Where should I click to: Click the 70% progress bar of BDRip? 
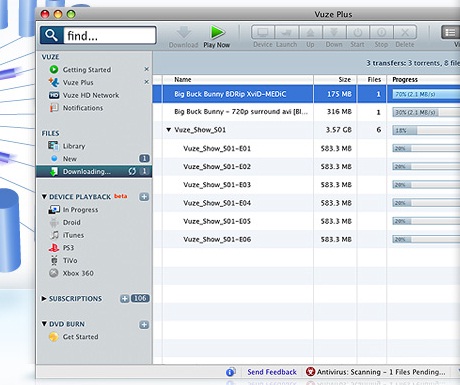pos(426,94)
